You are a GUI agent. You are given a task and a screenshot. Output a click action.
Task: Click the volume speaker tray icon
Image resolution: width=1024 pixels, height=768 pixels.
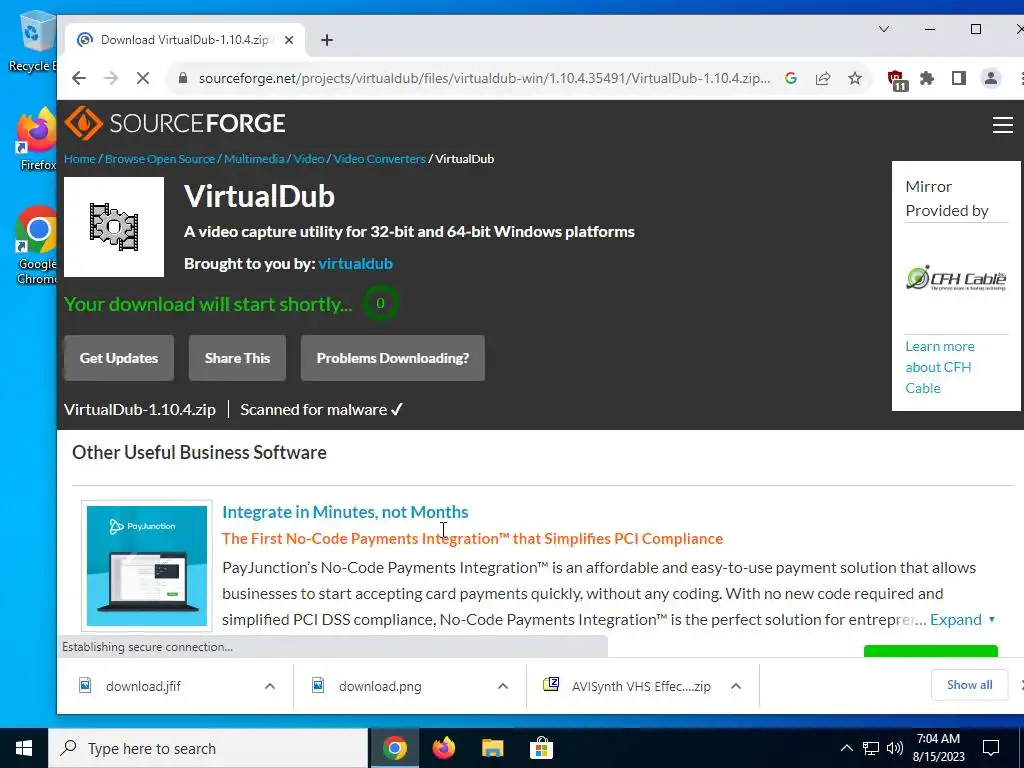pyautogui.click(x=895, y=748)
